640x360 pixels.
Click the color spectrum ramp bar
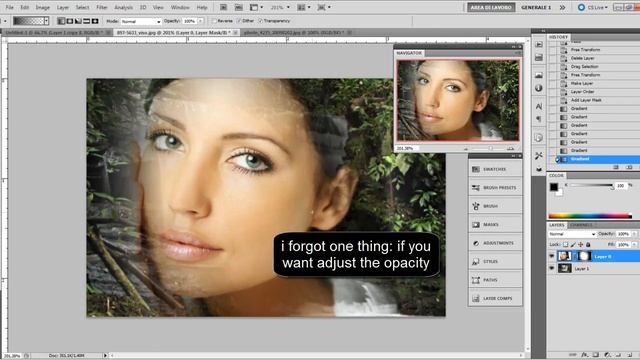[x=590, y=216]
